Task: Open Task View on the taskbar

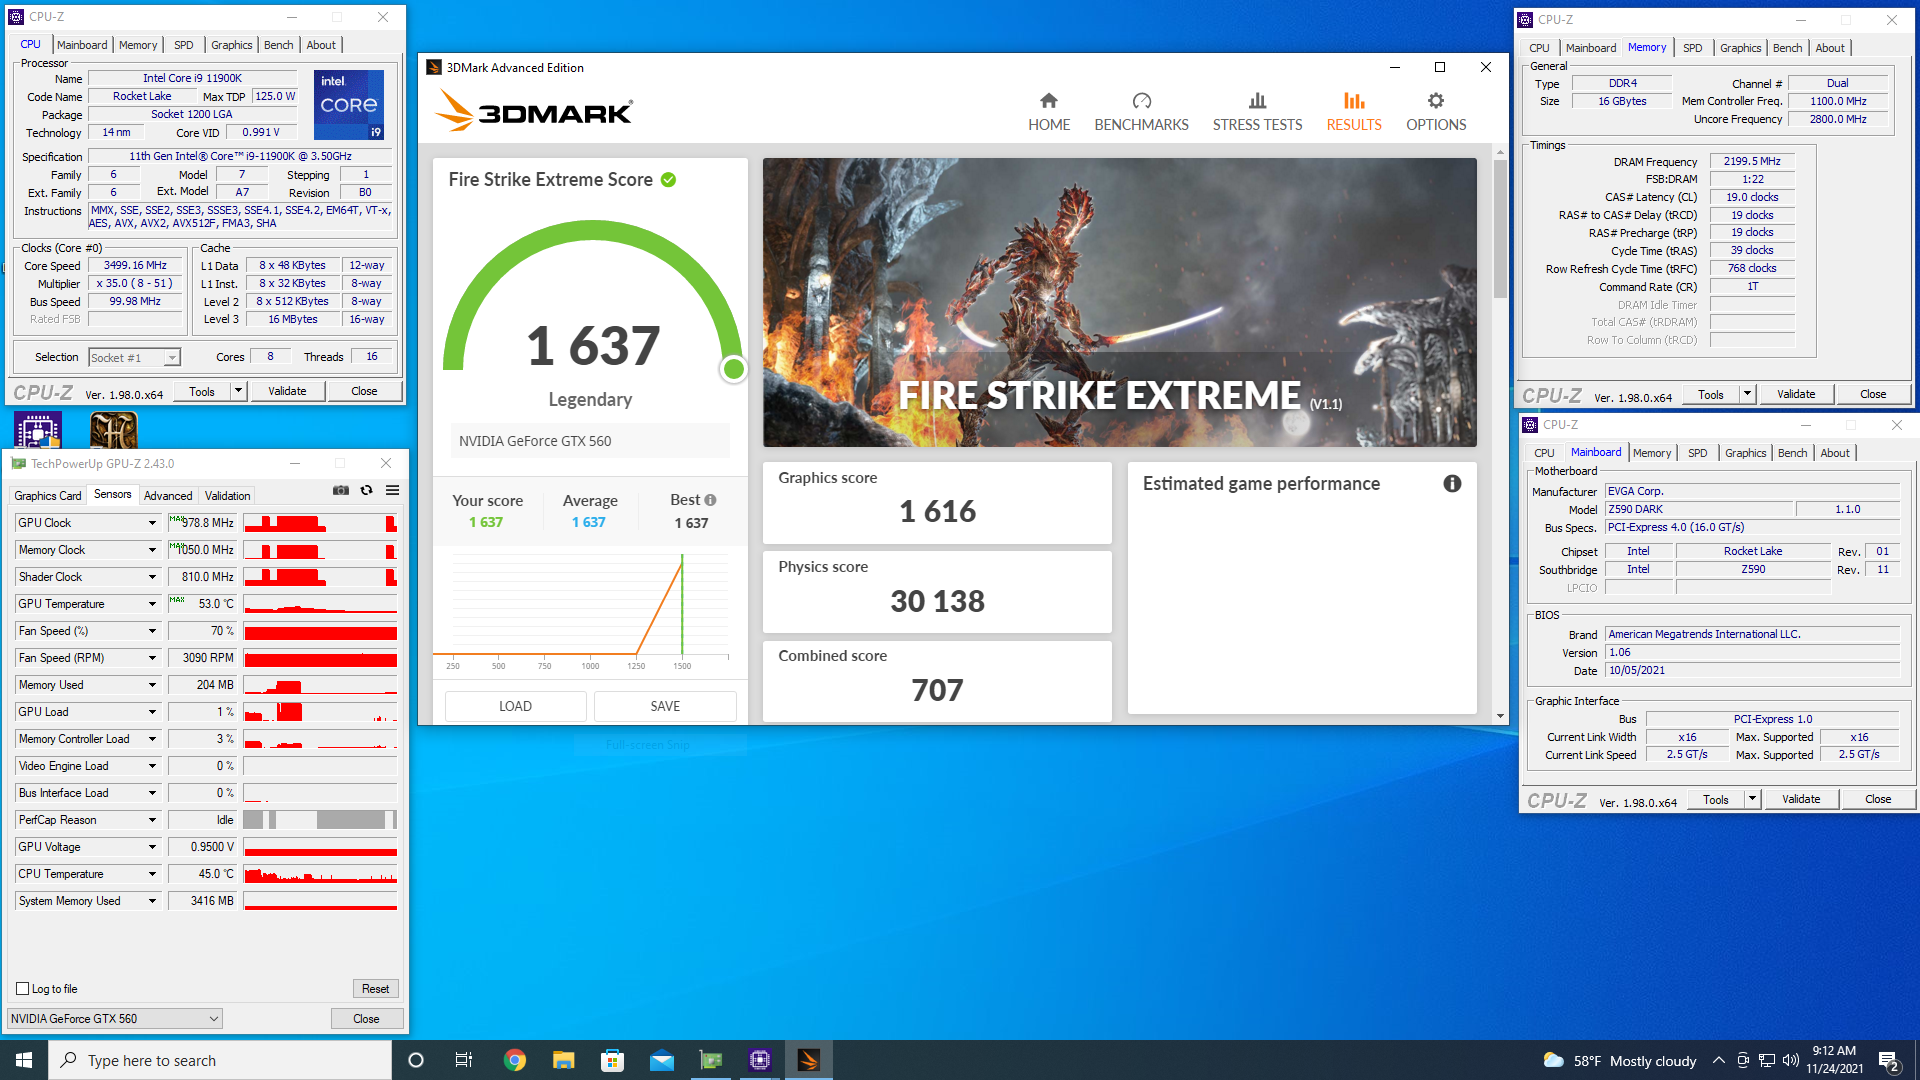Action: pos(464,1060)
